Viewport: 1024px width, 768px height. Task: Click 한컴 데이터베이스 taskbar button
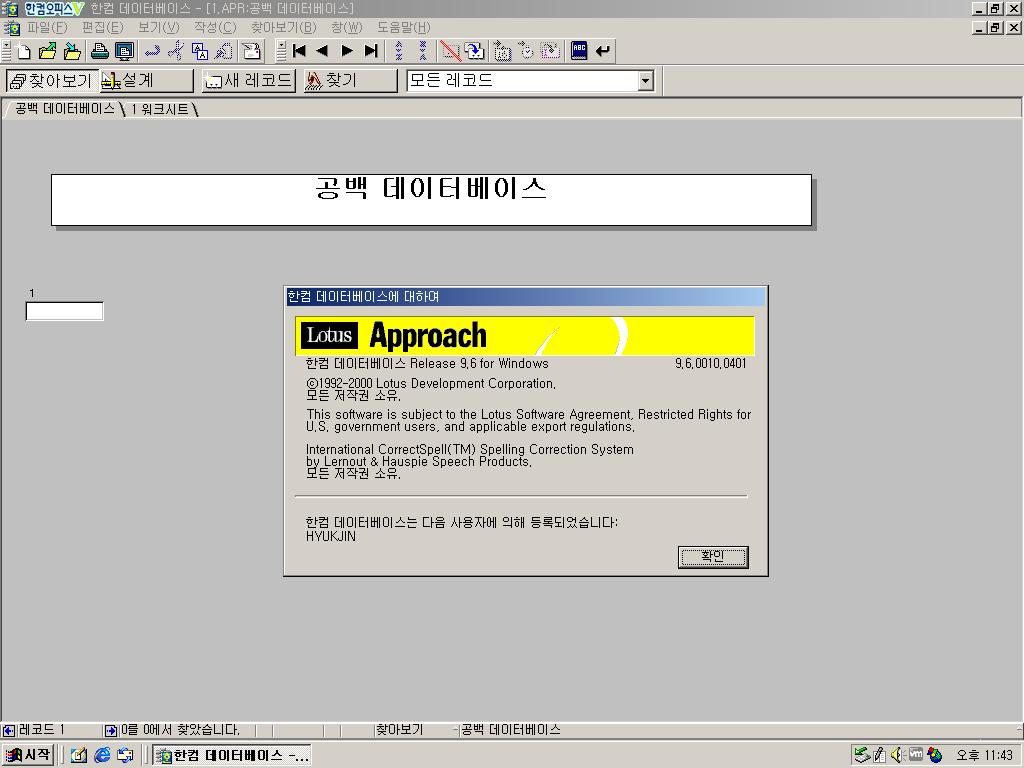[232, 755]
